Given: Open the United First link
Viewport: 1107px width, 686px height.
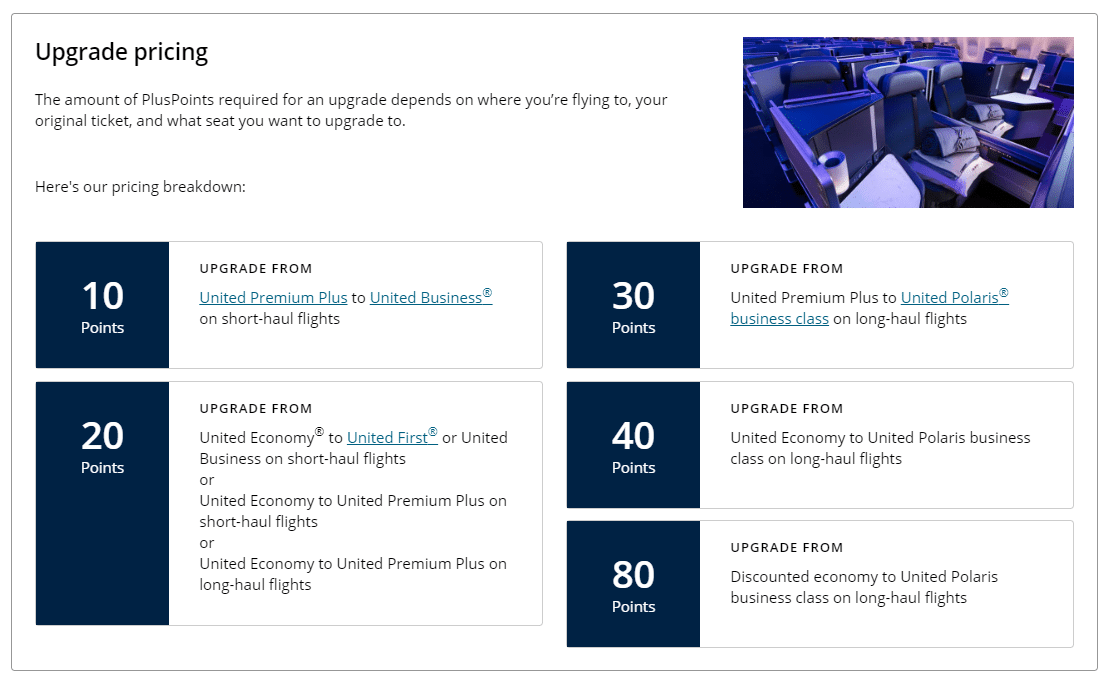Looking at the screenshot, I should coord(391,438).
